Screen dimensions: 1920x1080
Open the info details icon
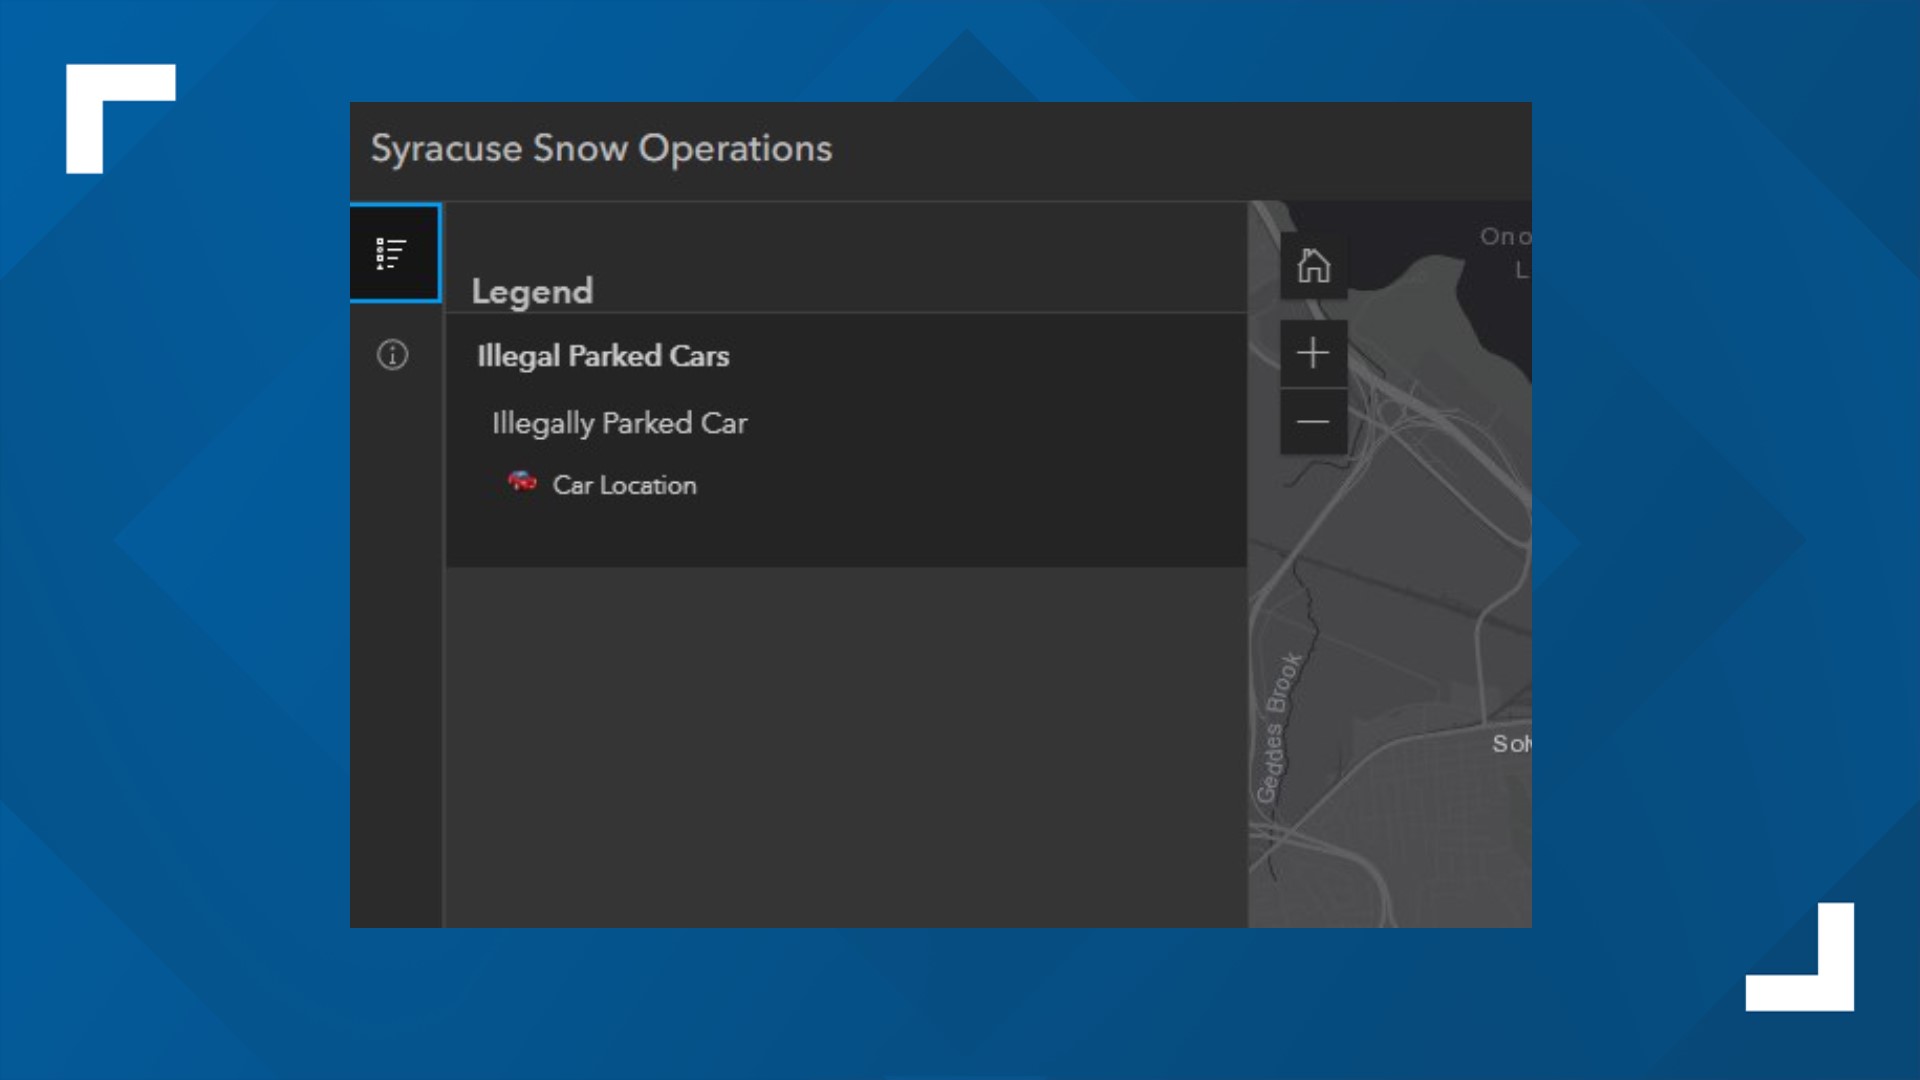[392, 354]
